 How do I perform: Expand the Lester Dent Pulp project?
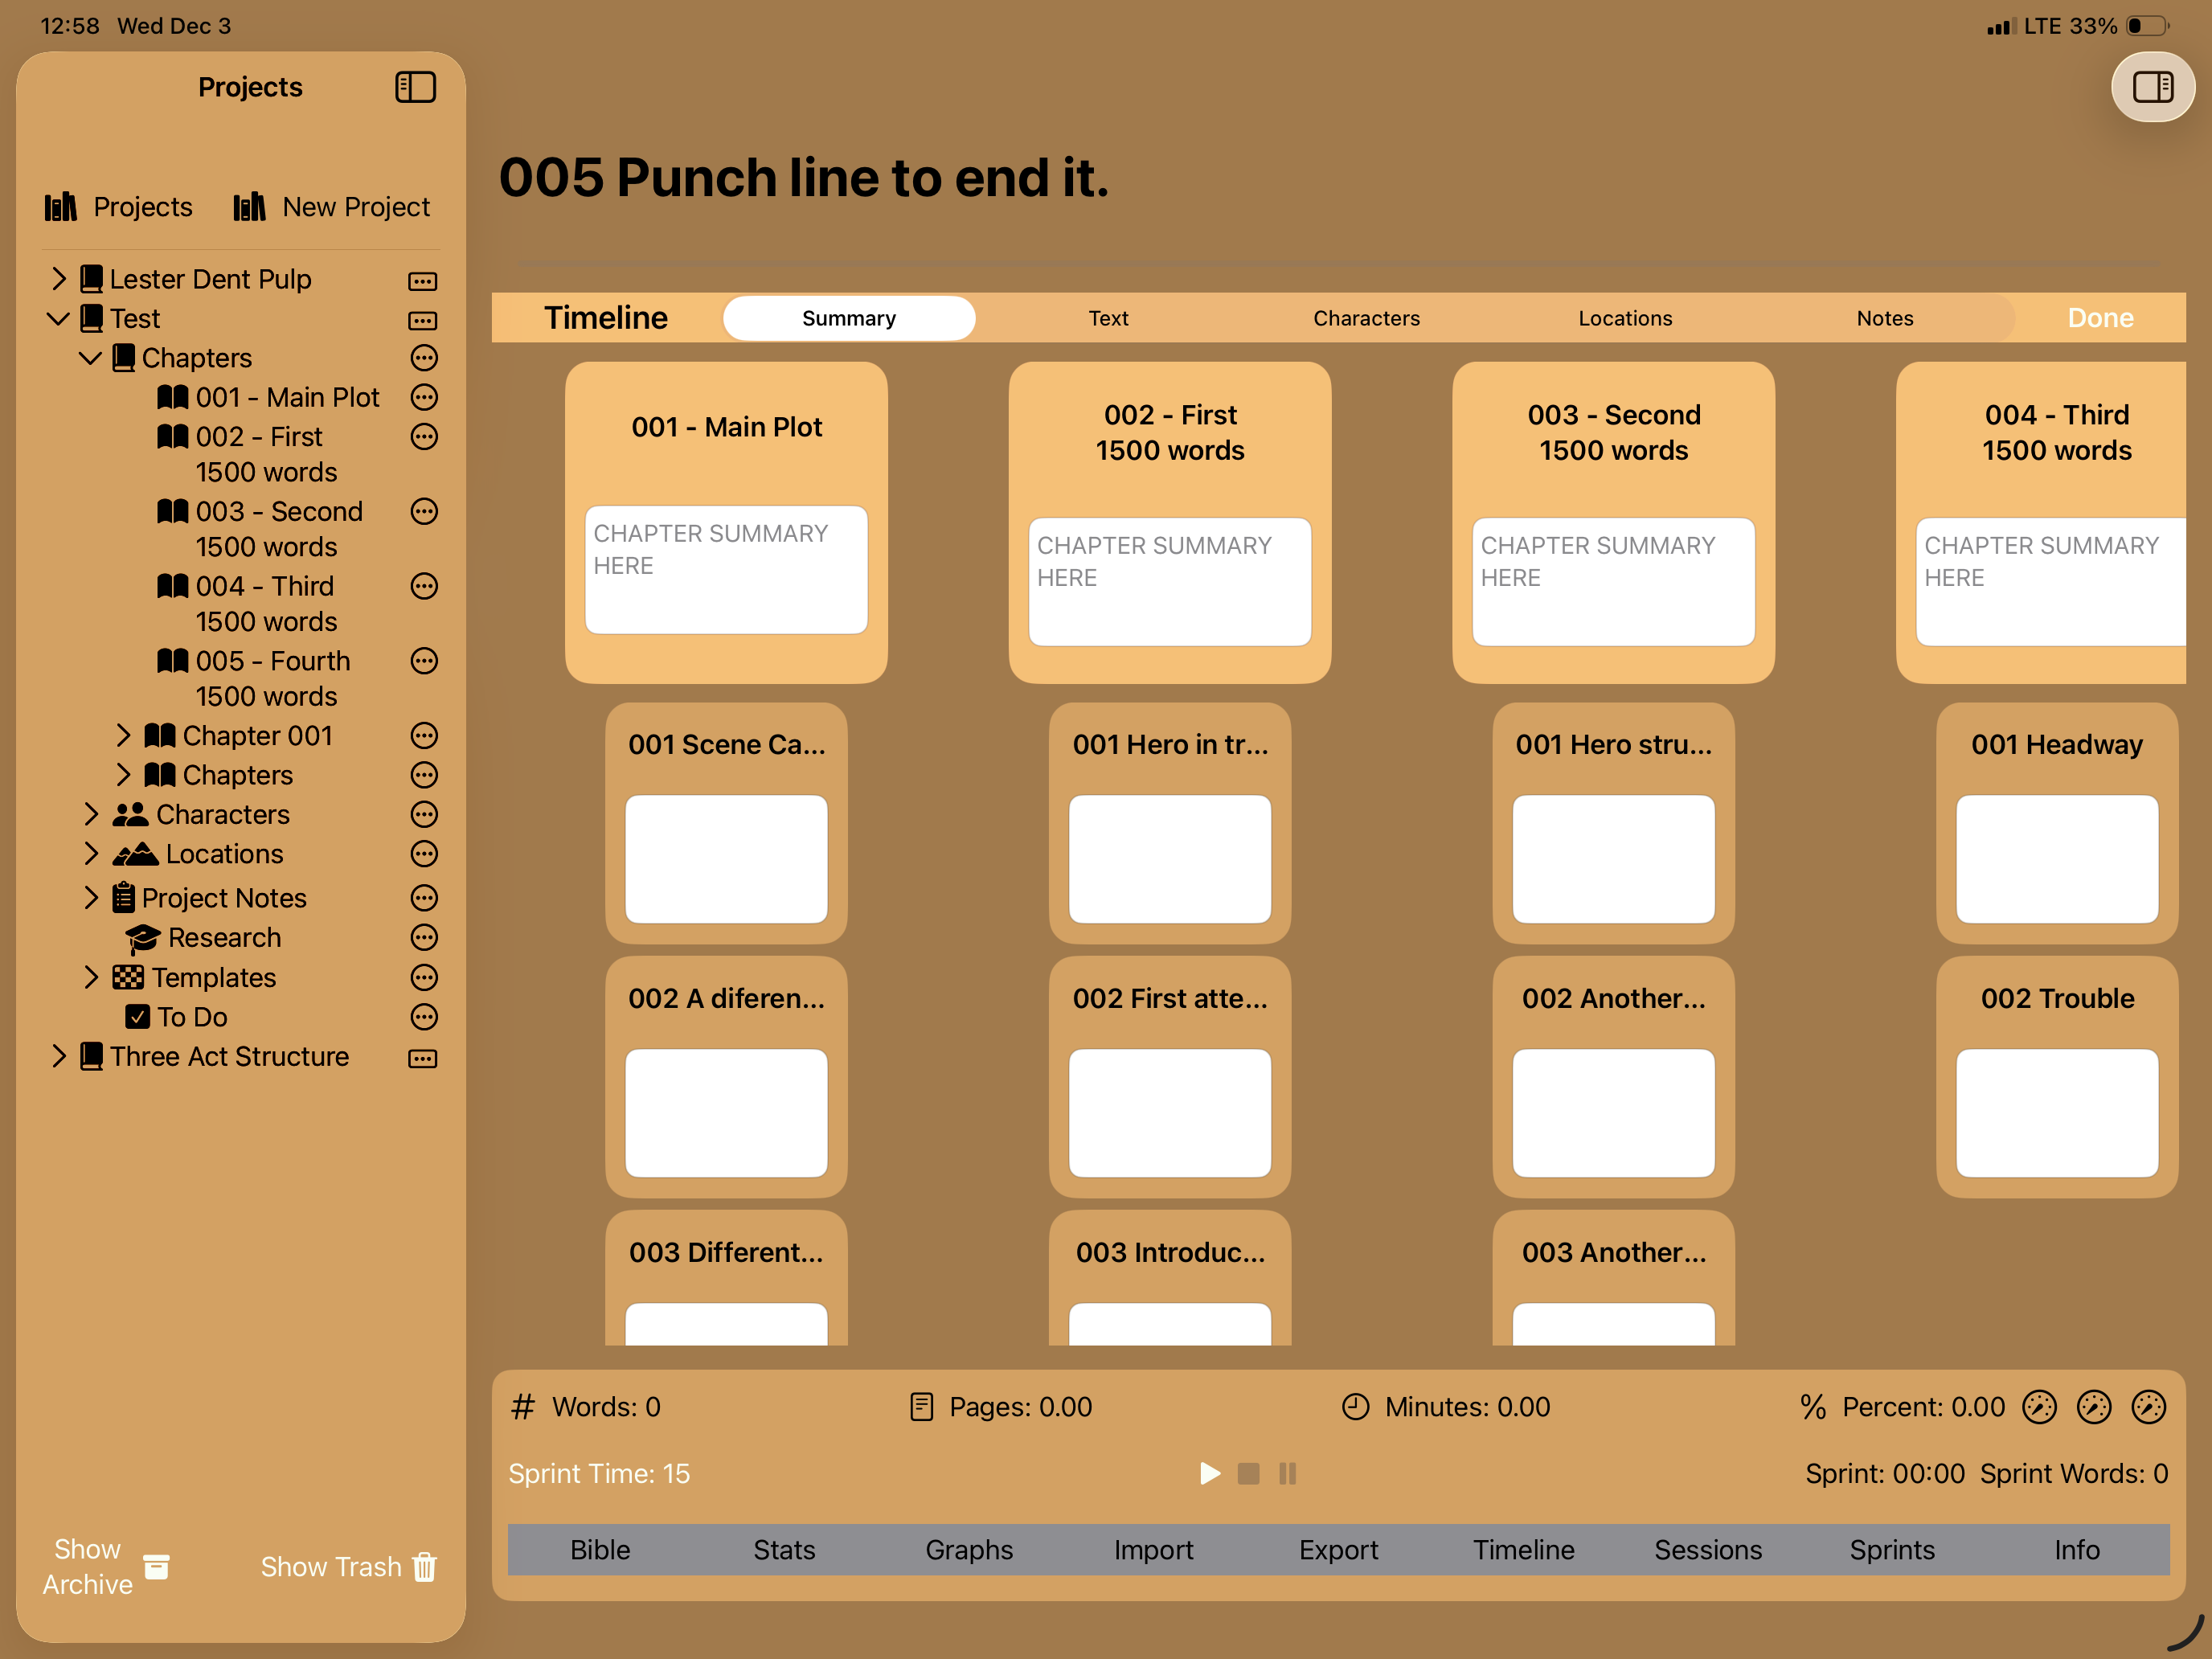(59, 279)
